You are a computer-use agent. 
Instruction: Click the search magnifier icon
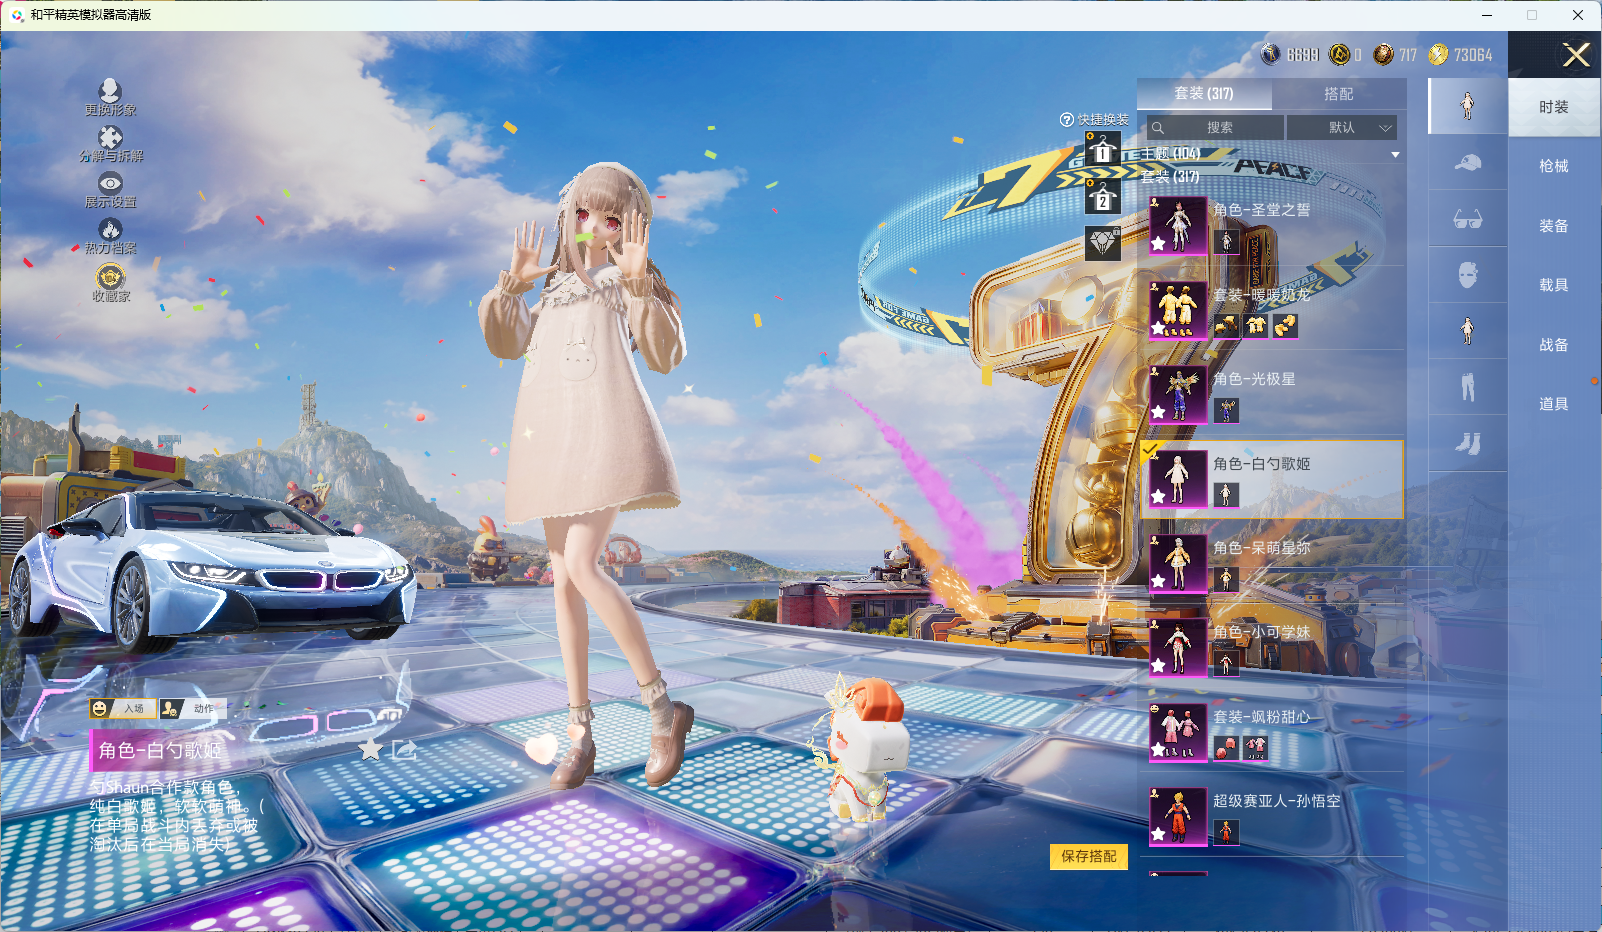pyautogui.click(x=1158, y=128)
